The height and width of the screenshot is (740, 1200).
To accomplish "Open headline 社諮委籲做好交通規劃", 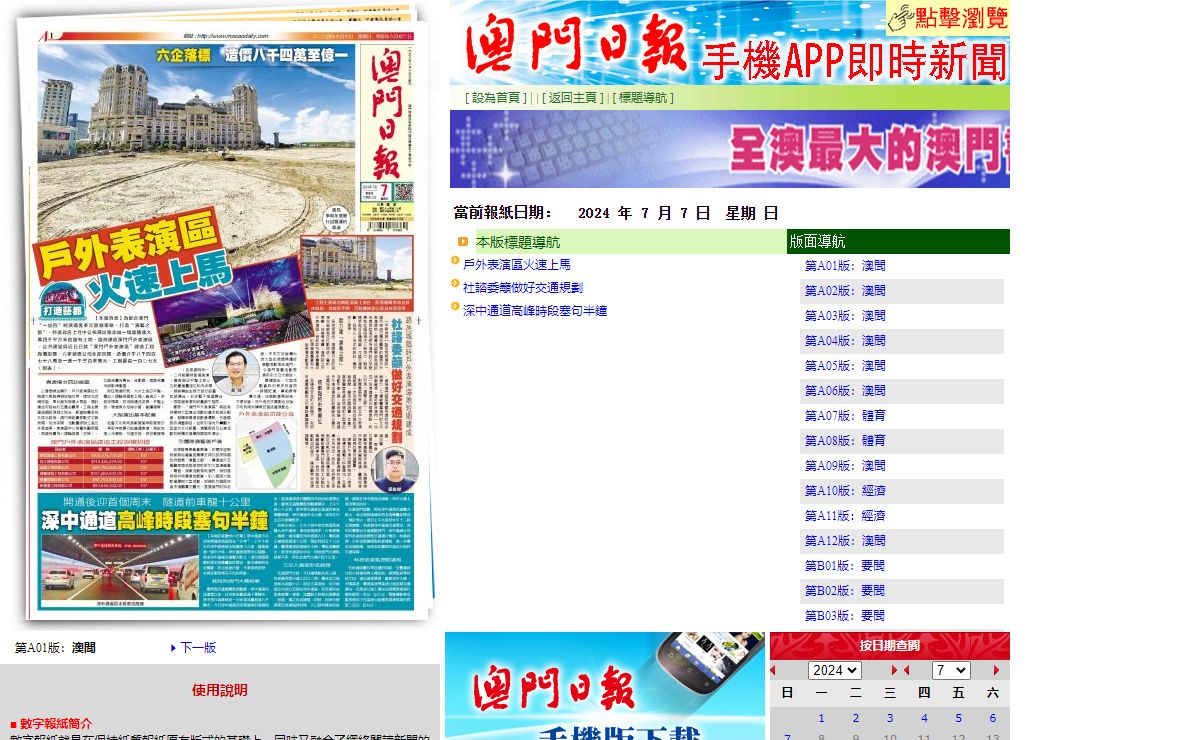I will tap(523, 288).
